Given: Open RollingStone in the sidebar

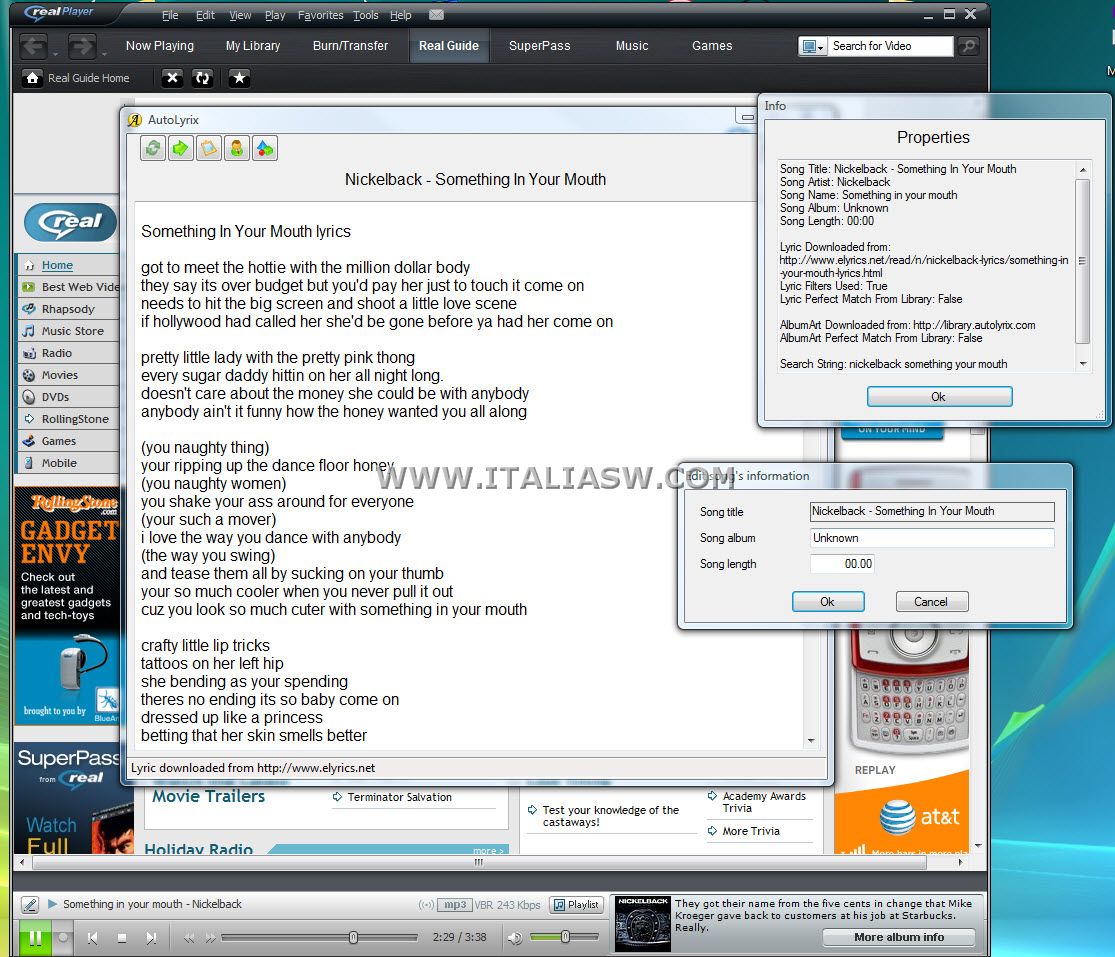Looking at the screenshot, I should [75, 419].
